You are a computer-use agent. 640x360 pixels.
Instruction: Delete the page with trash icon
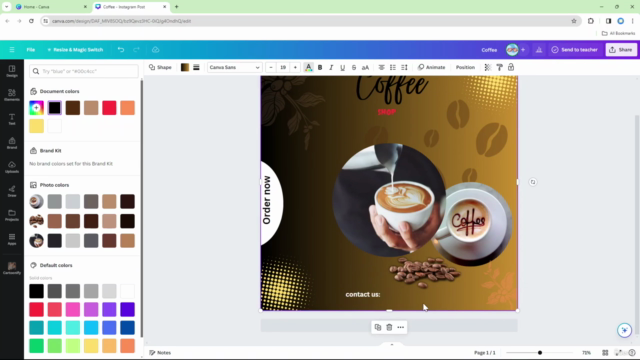click(389, 327)
